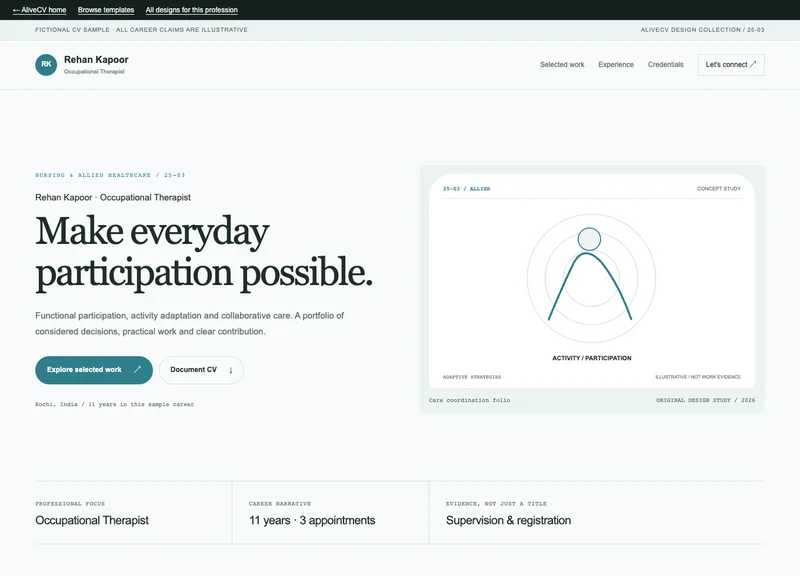Click 'CAREER NARRATIVE' label

click(280, 504)
